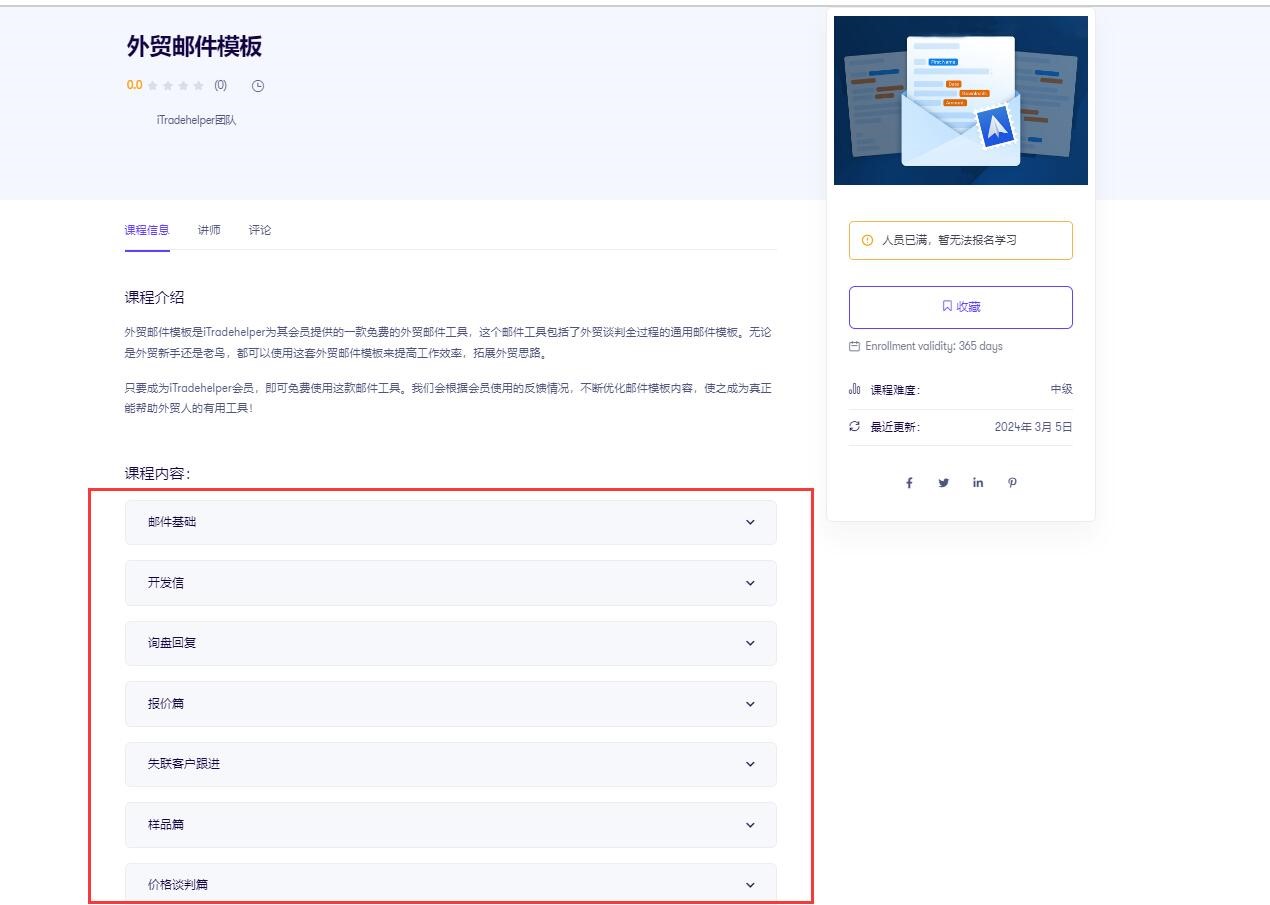
Task: Click the refresh icon for 最近更新
Action: (x=854, y=427)
